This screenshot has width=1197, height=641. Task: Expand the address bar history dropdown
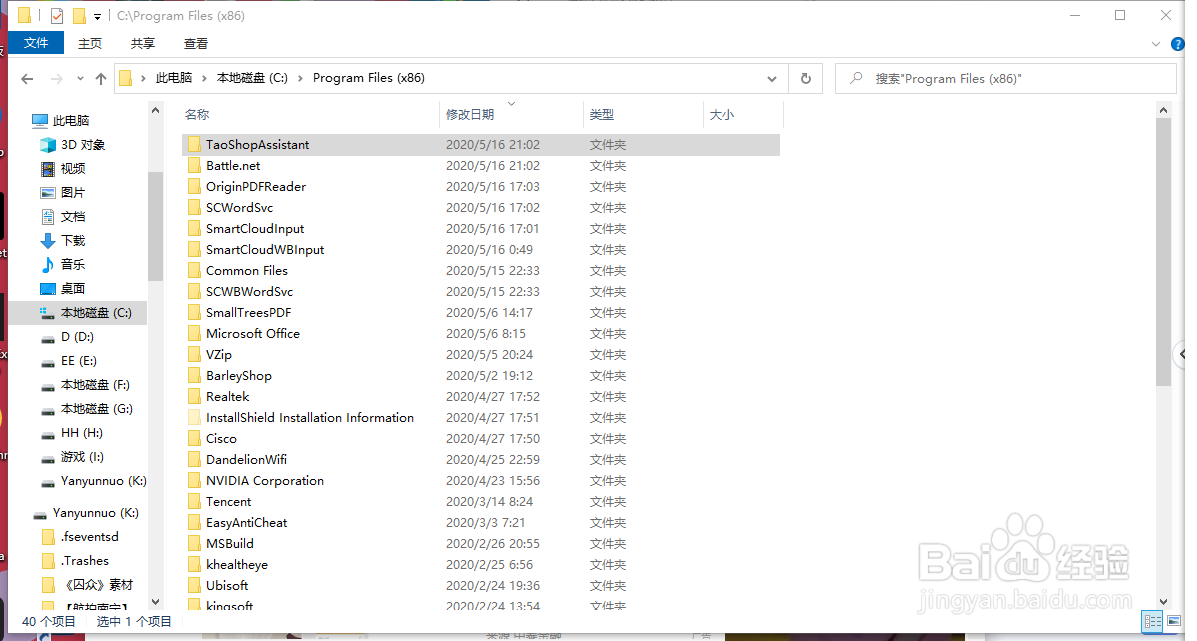click(x=772, y=79)
